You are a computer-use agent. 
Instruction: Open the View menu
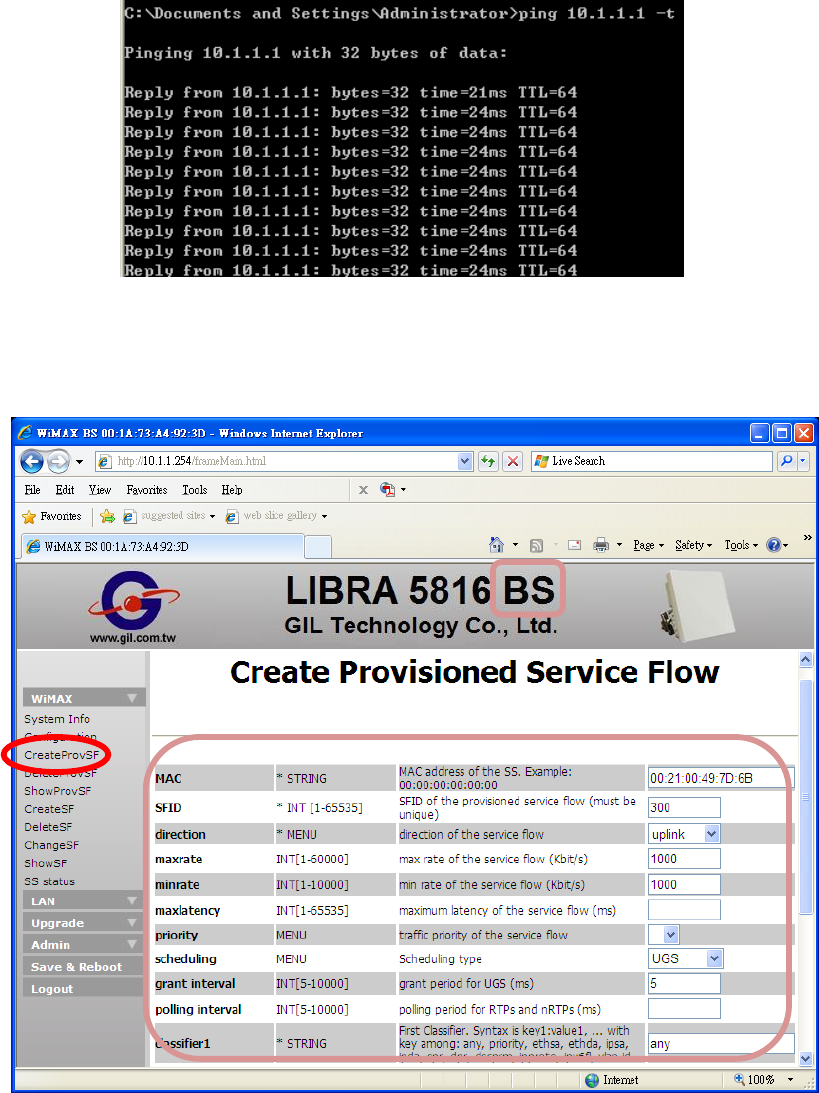point(100,490)
